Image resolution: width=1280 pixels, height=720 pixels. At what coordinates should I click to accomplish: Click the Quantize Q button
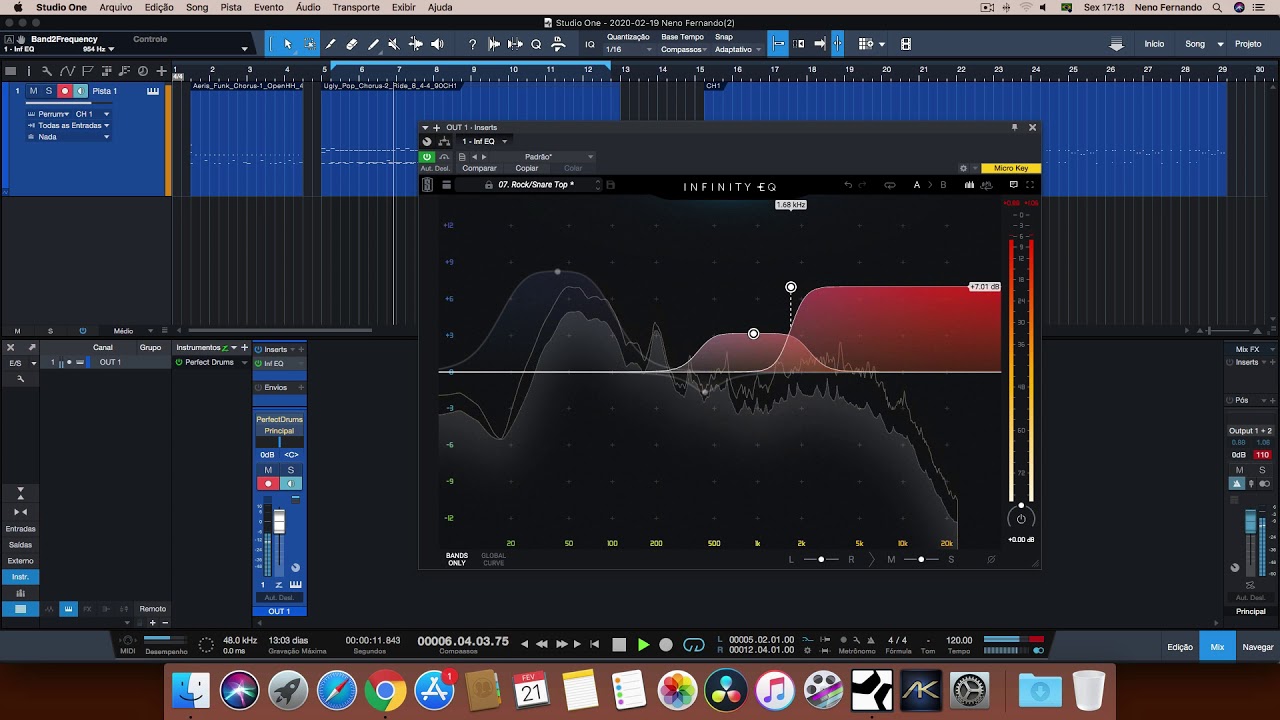coord(536,44)
